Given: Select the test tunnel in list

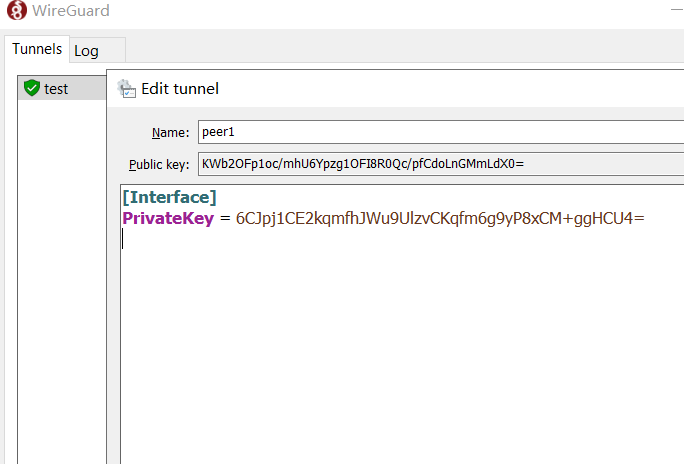Looking at the screenshot, I should pos(62,89).
